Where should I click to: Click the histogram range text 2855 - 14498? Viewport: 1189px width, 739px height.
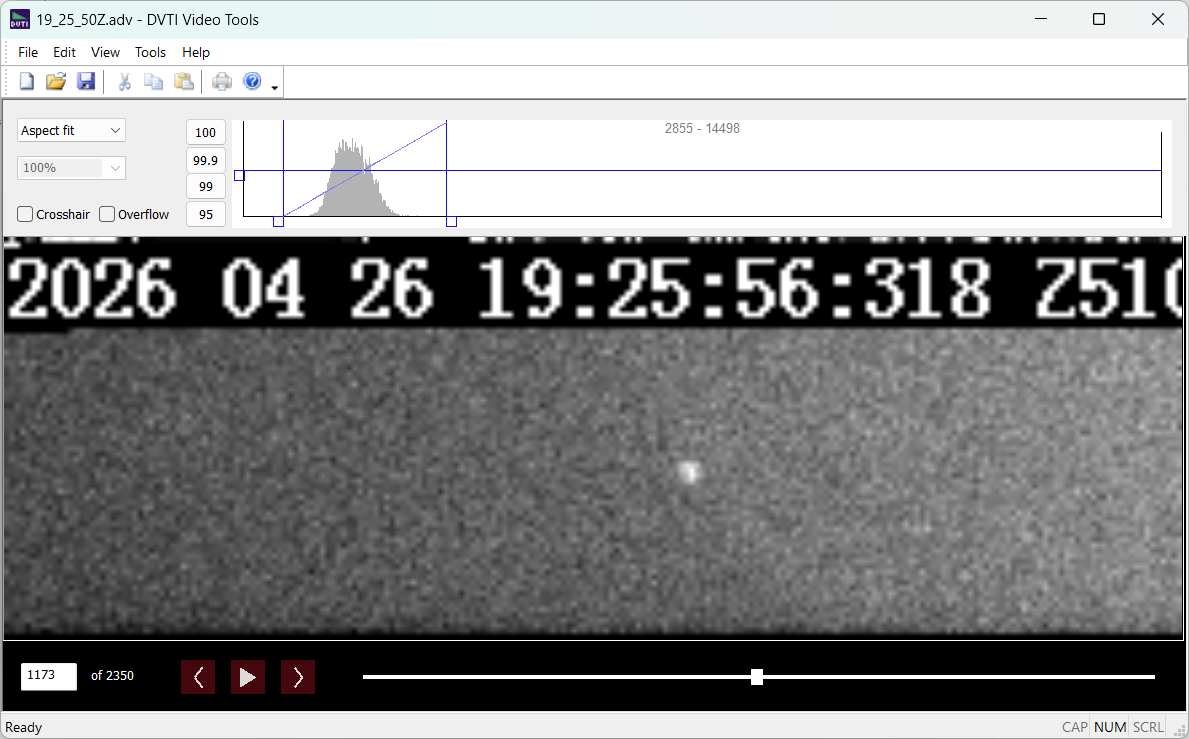tap(702, 129)
